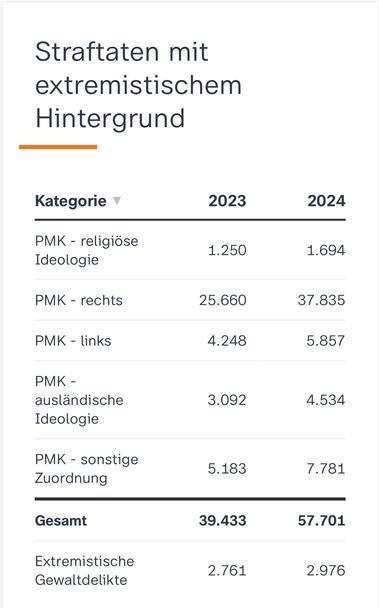The height and width of the screenshot is (608, 379).
Task: Click the 2024 column header
Action: click(326, 201)
